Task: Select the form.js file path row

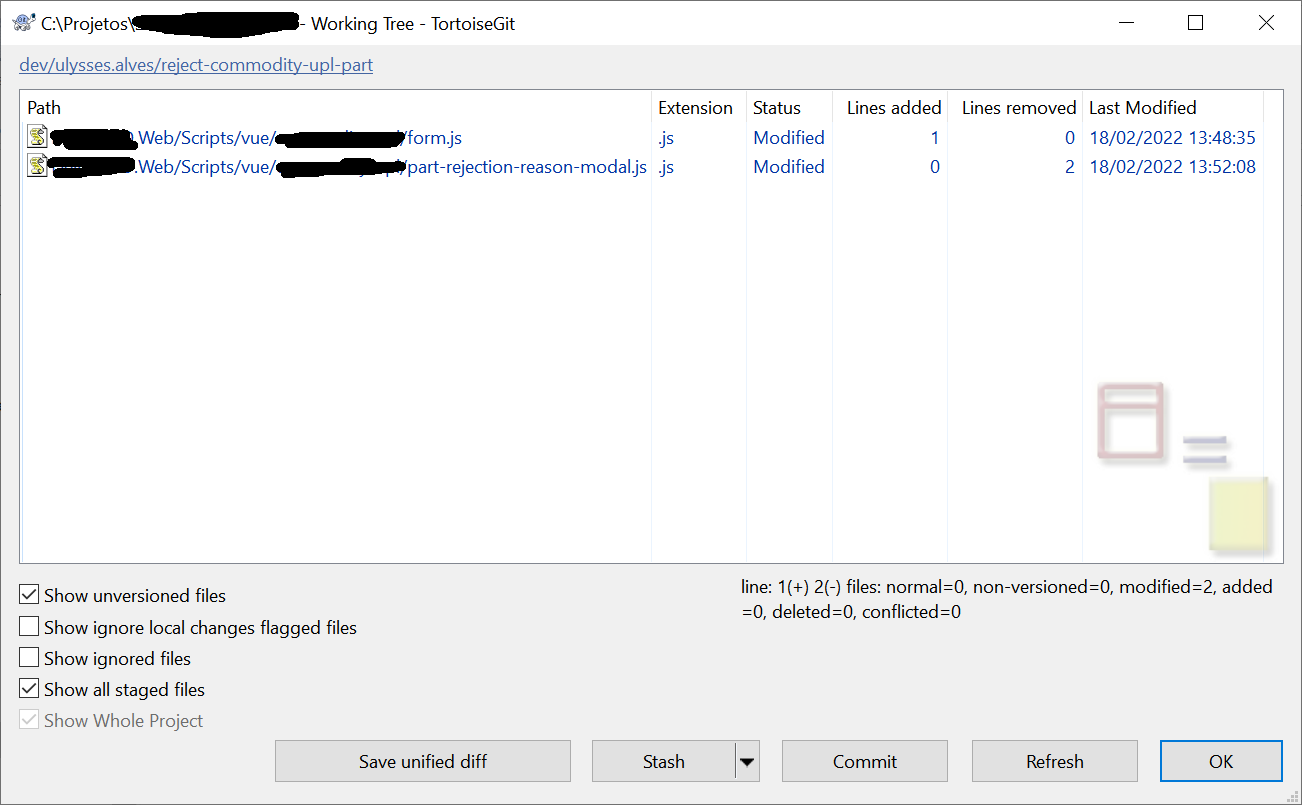Action: pyautogui.click(x=255, y=137)
